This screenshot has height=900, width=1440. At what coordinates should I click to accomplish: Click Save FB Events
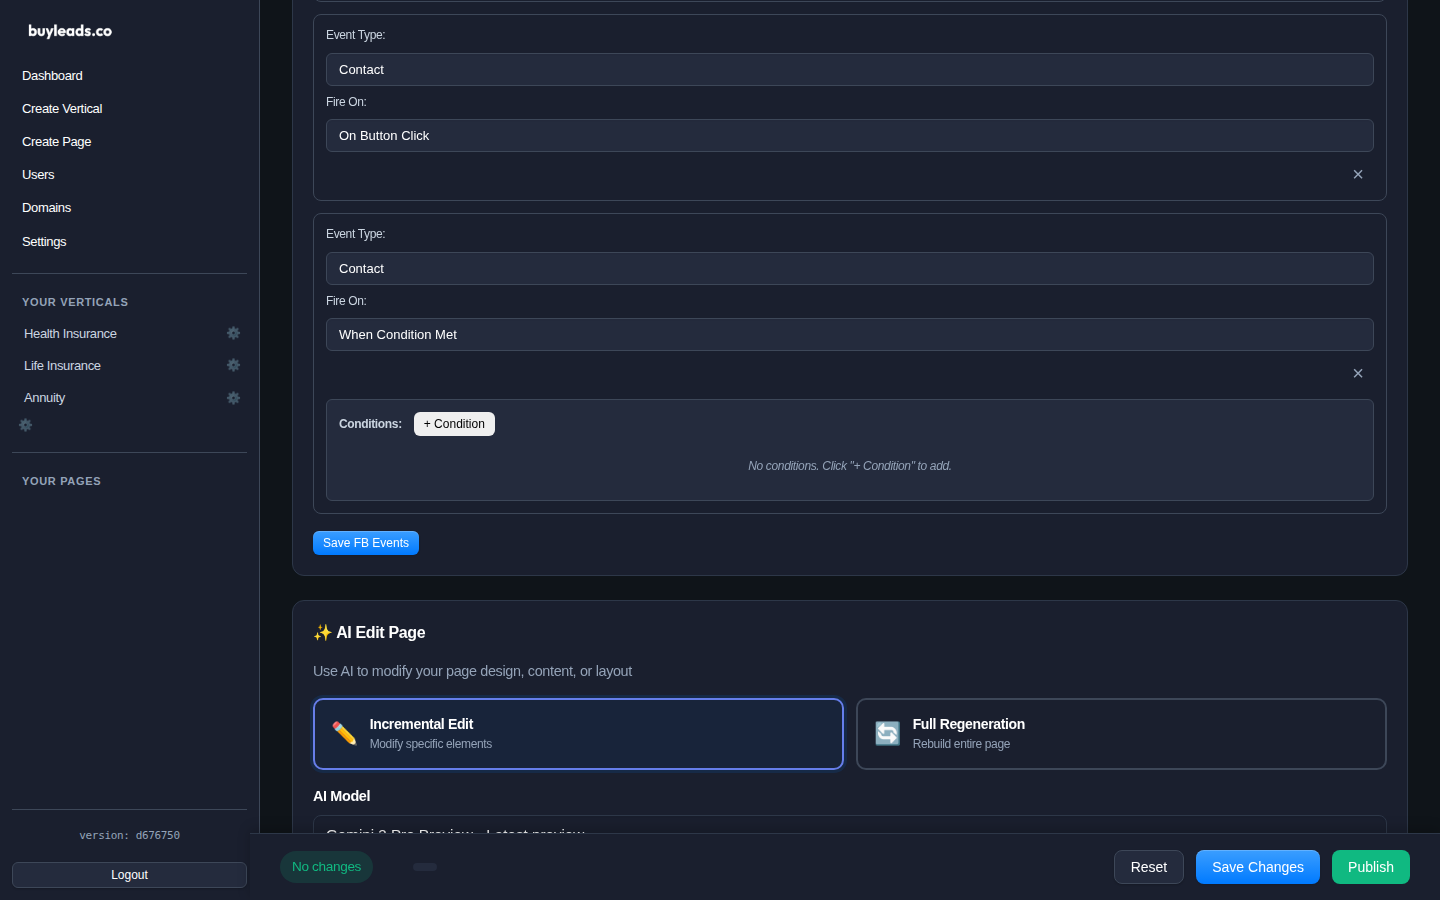pyautogui.click(x=366, y=543)
